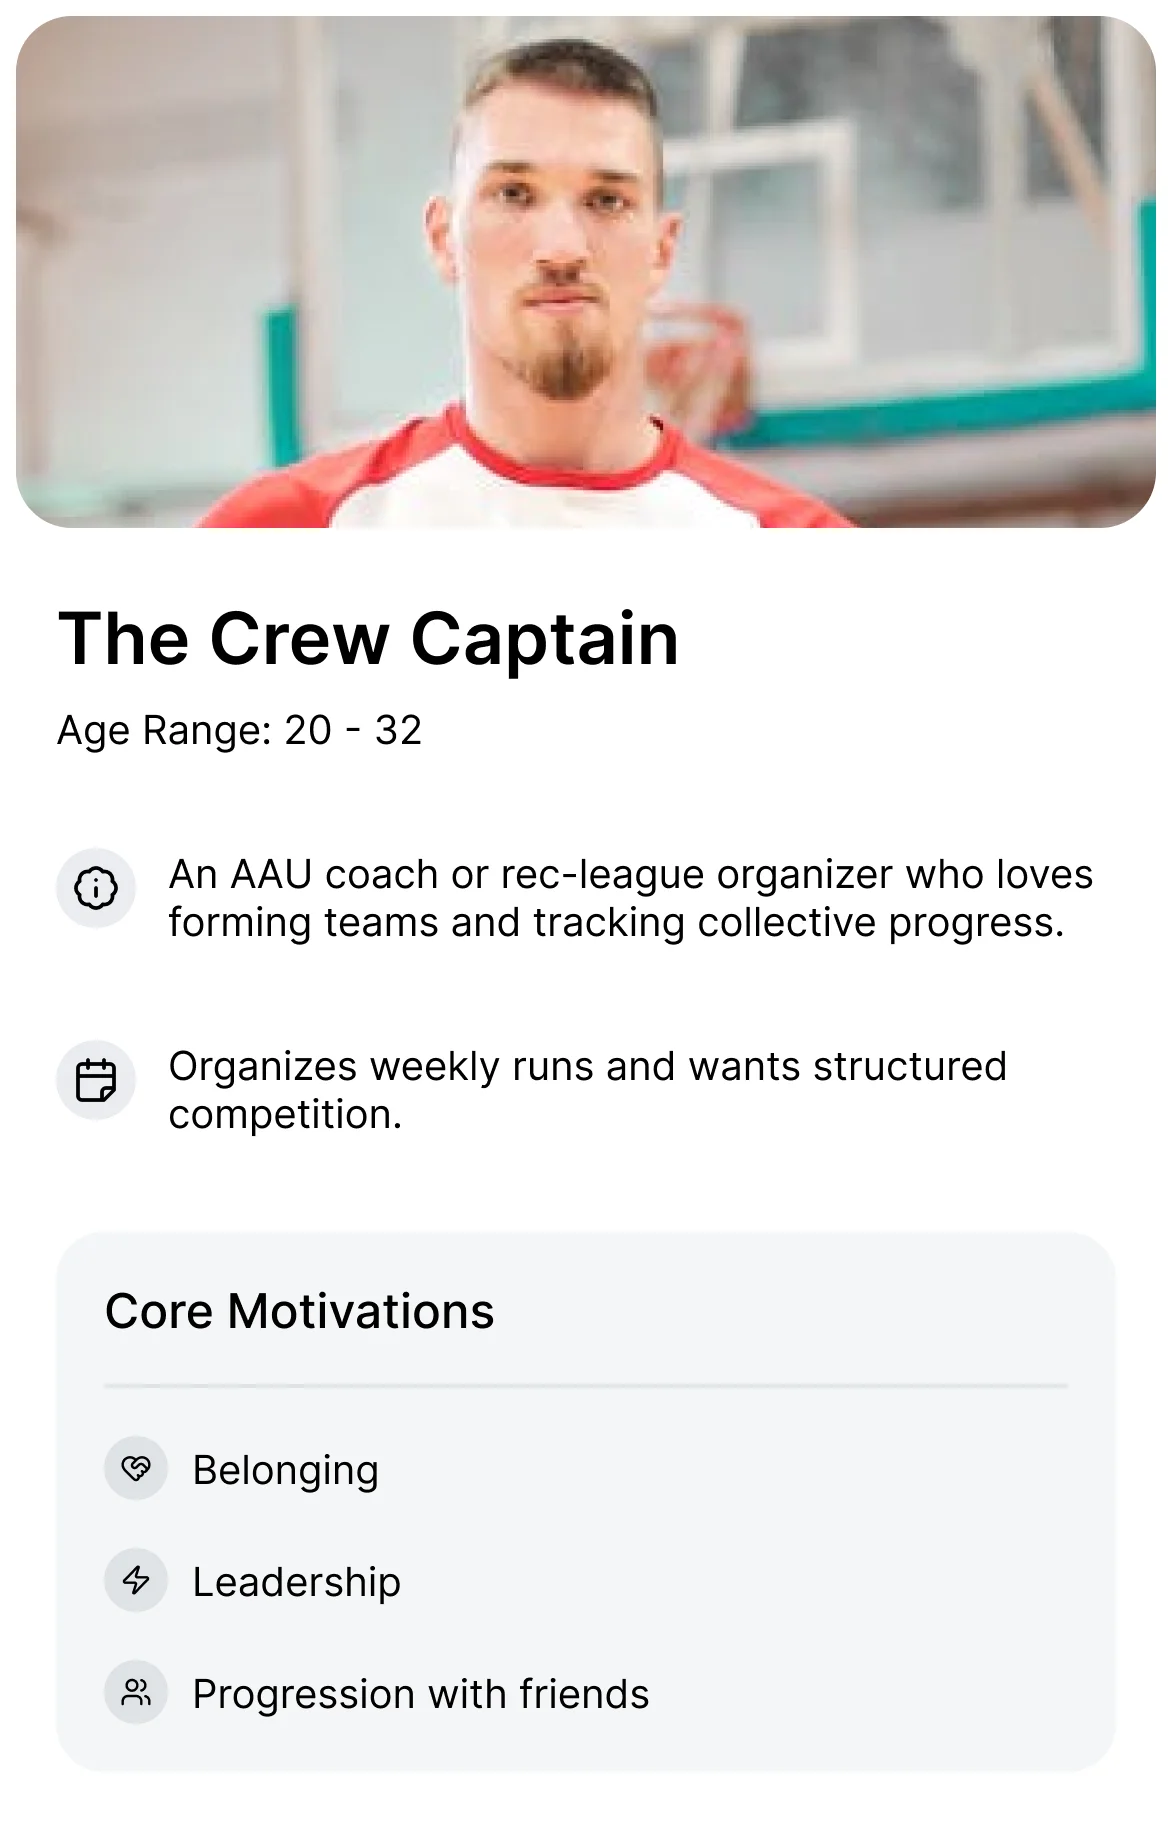
Task: Click the calendar icon next to weekly runs
Action: tap(96, 1080)
